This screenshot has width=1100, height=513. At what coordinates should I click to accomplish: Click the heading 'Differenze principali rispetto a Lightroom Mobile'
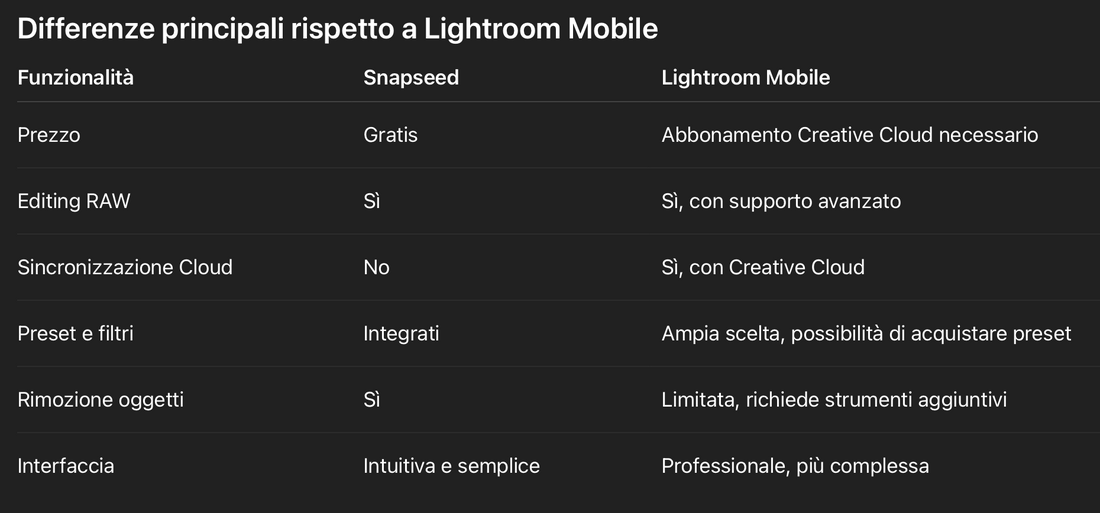[337, 29]
